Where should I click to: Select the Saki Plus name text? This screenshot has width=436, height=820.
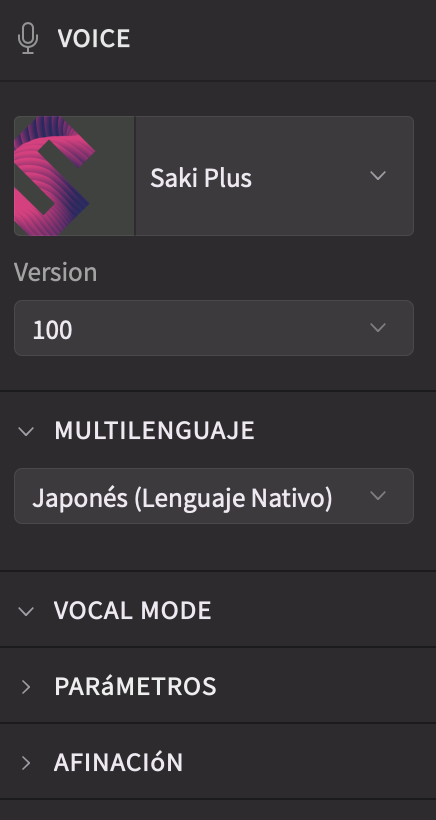coord(201,178)
